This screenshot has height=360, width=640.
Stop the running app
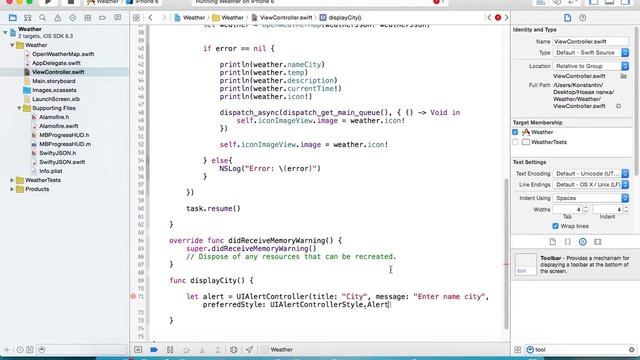70,2
